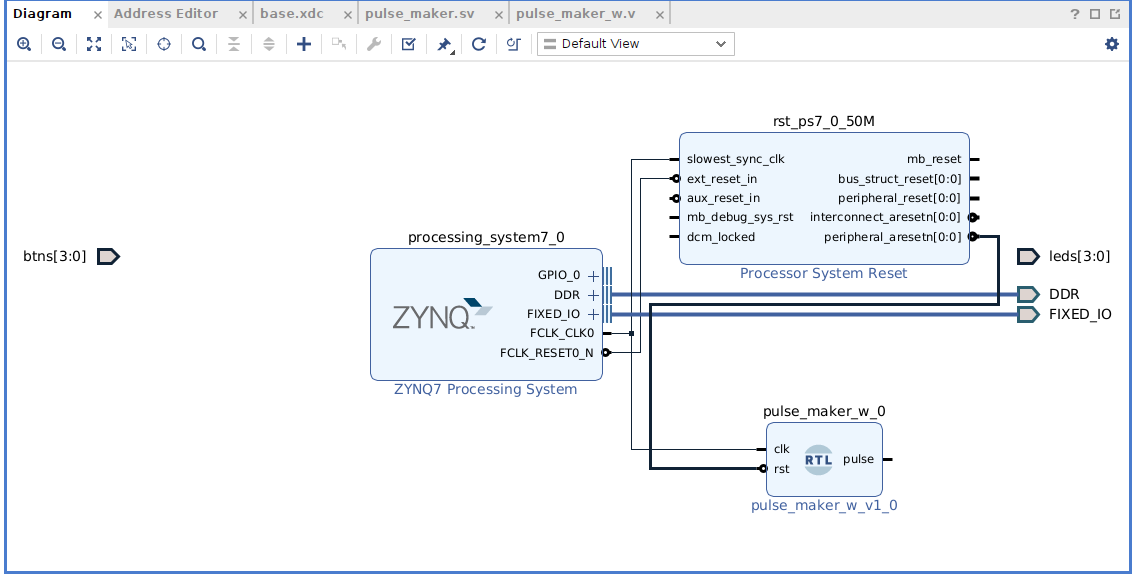Open the Default View dropdown
Screen dimensions: 1135x575
pyautogui.click(x=635, y=44)
